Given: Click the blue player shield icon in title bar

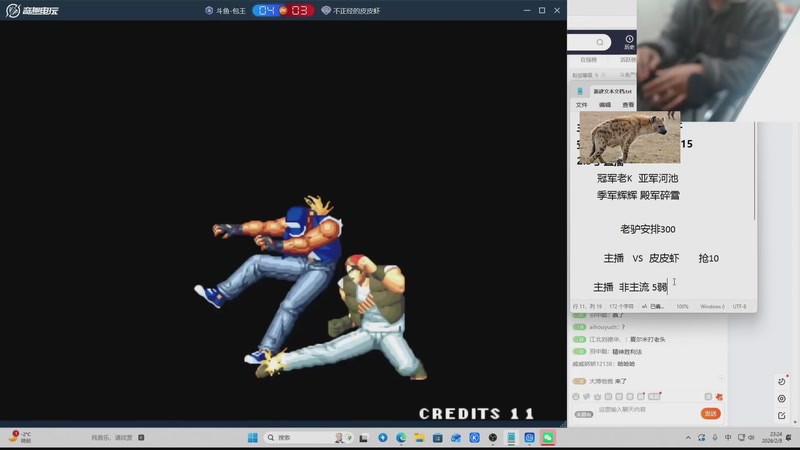Looking at the screenshot, I should [209, 10].
